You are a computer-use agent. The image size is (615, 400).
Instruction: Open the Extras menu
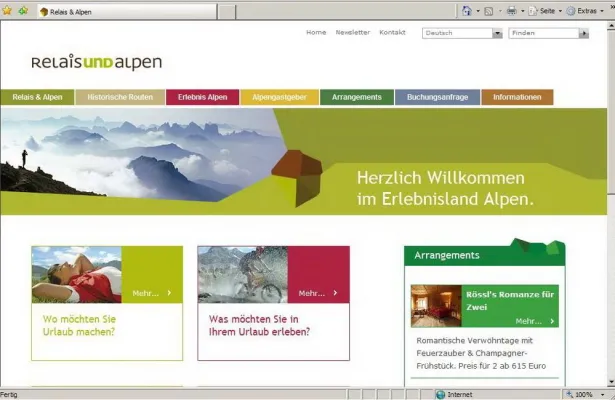[585, 11]
